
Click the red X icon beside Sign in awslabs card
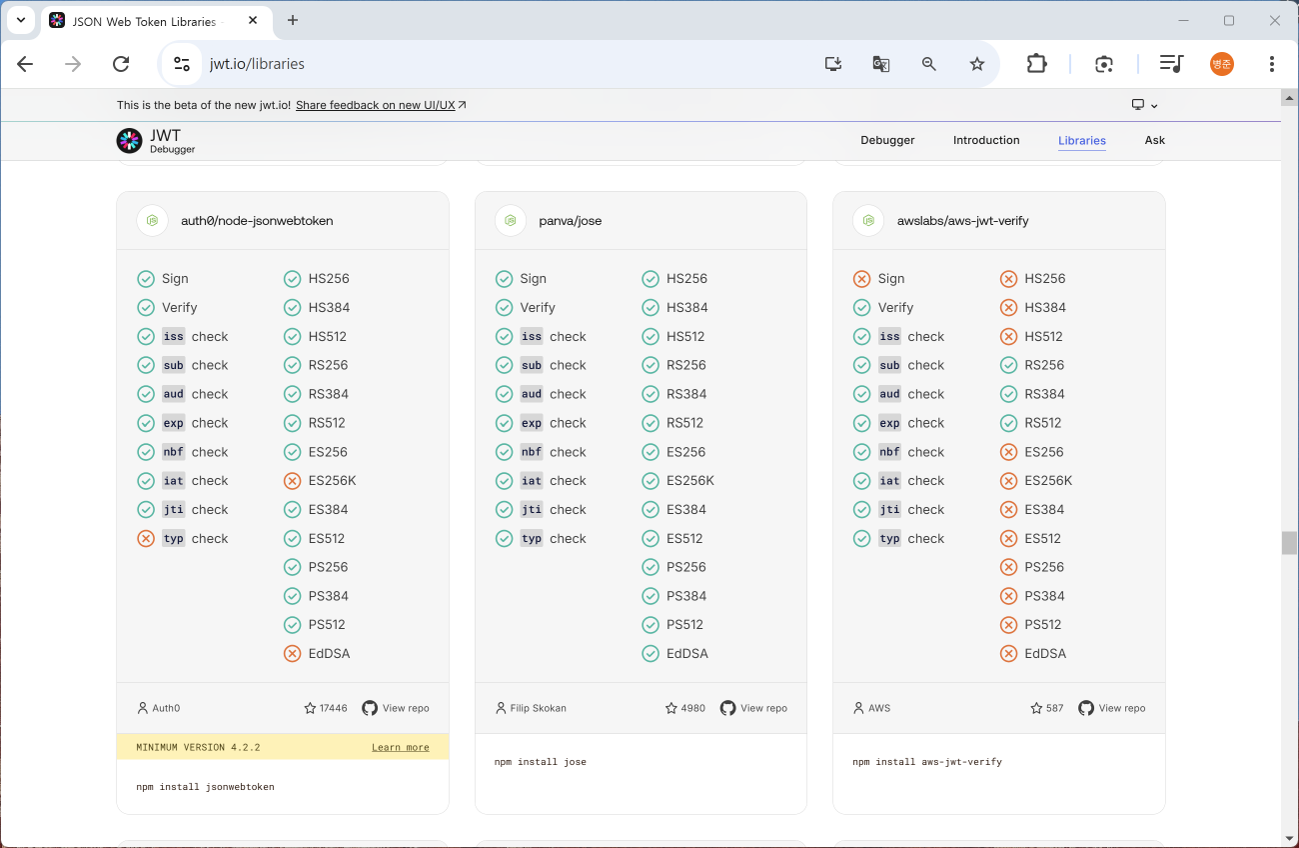[862, 279]
